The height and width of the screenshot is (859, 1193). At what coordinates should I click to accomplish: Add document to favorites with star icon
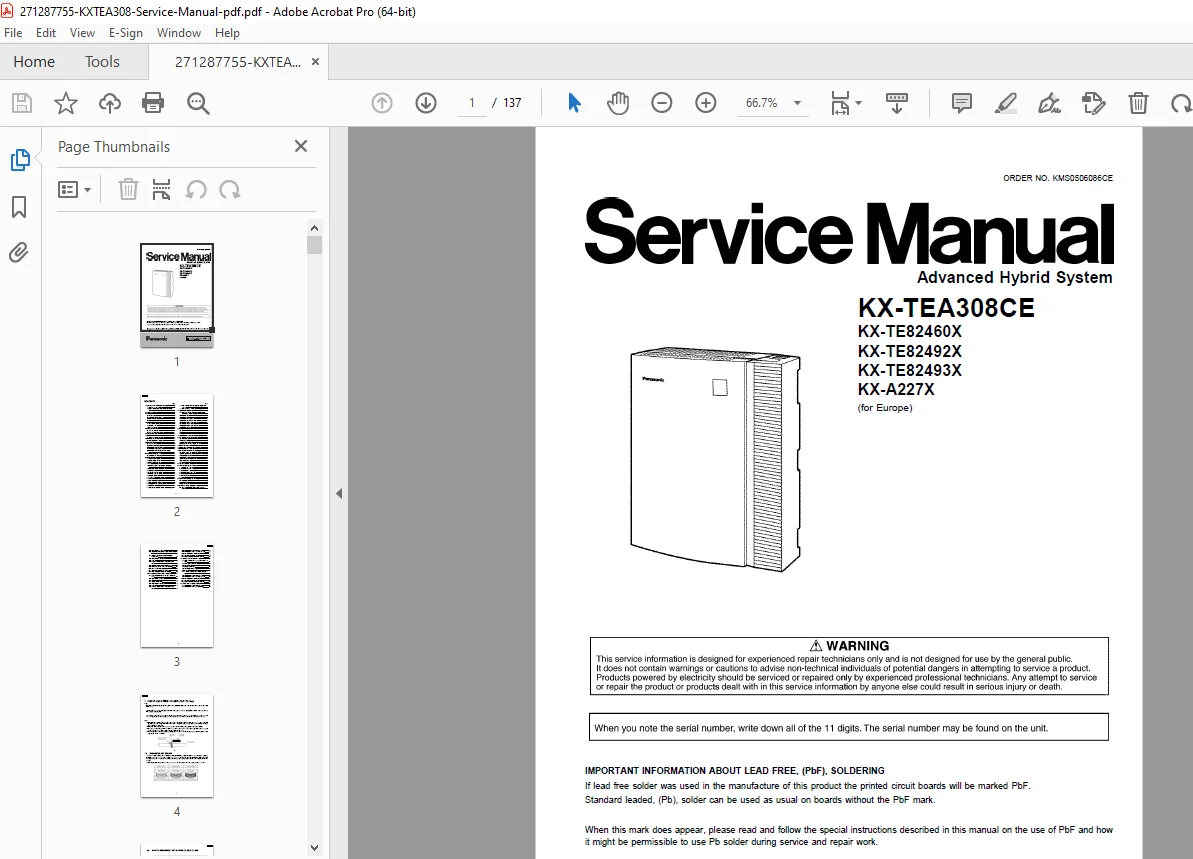pyautogui.click(x=65, y=103)
